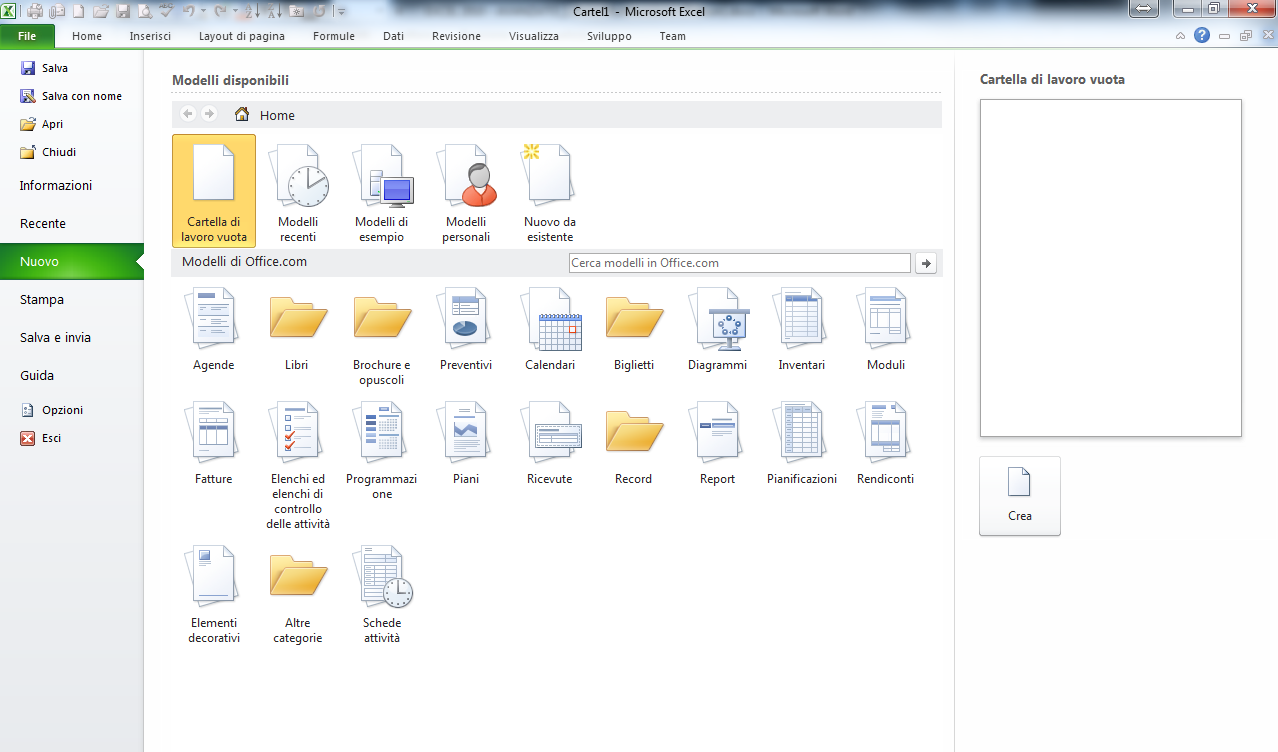Open the Fatture templates
The image size is (1278, 752).
pyautogui.click(x=214, y=444)
